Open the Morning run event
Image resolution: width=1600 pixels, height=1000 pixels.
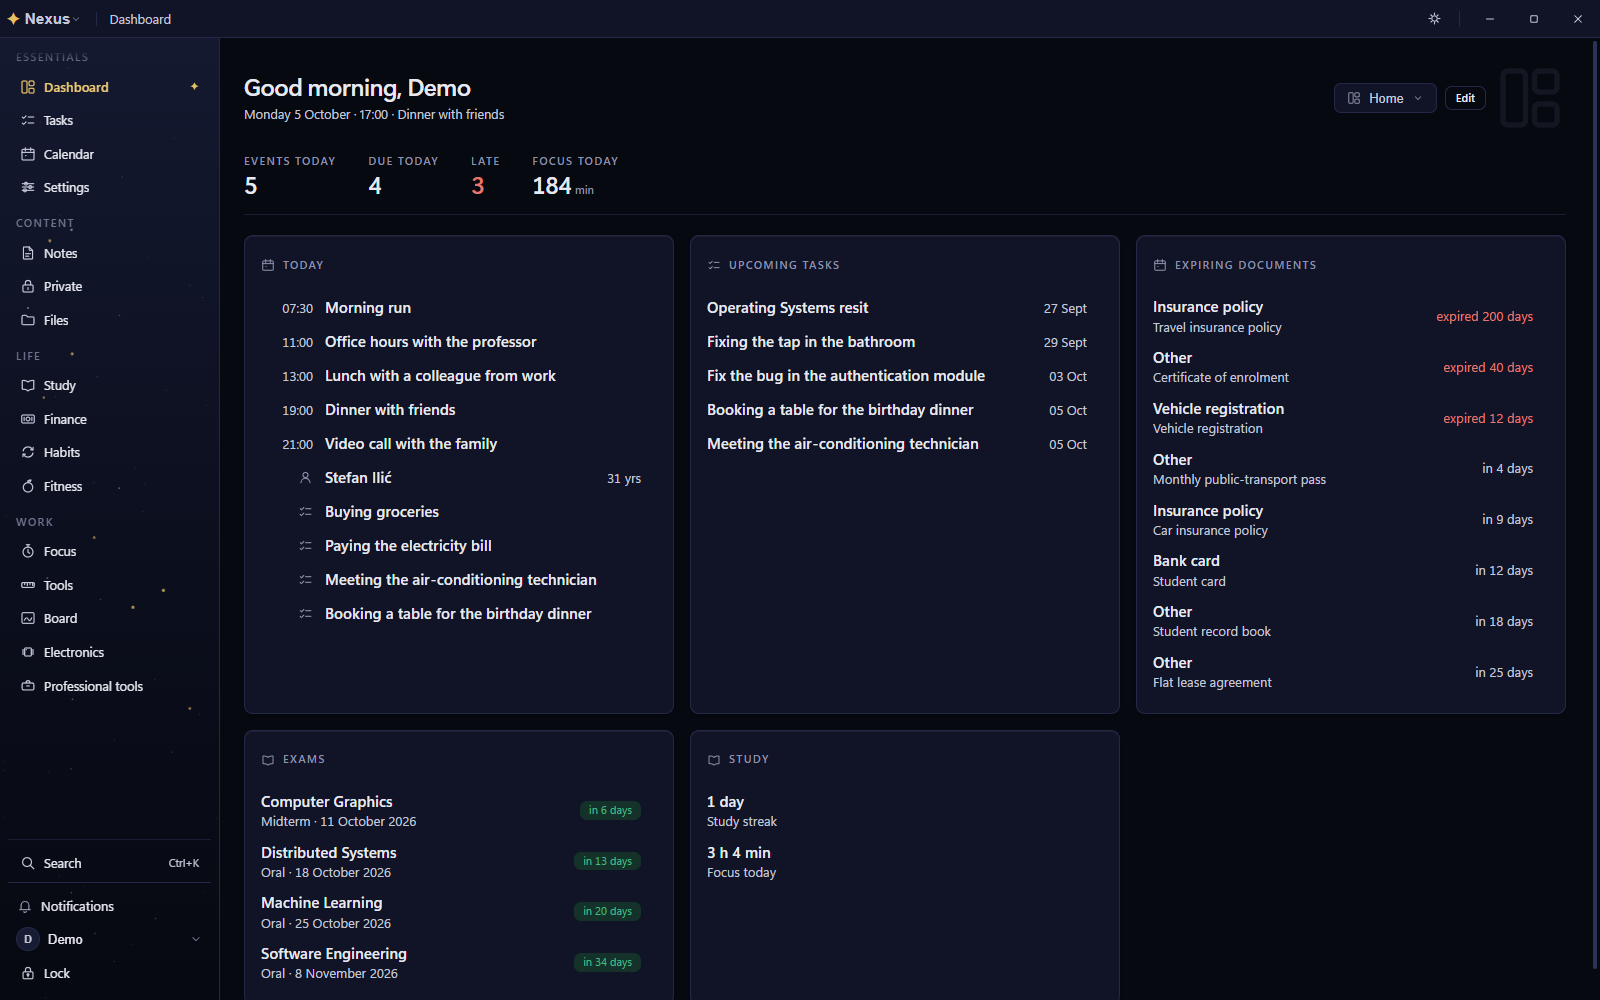click(x=461, y=308)
